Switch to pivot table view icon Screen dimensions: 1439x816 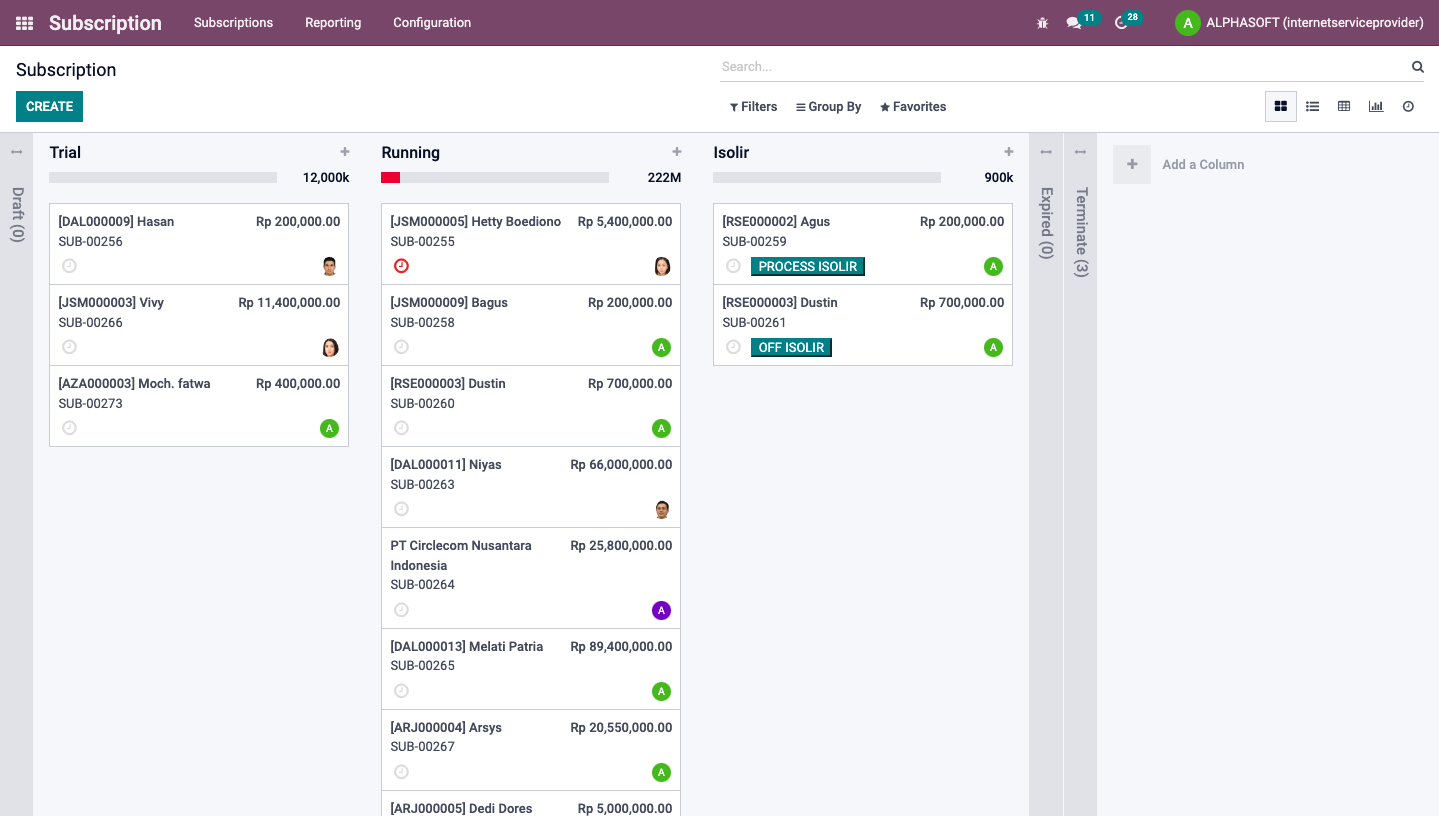(1344, 106)
